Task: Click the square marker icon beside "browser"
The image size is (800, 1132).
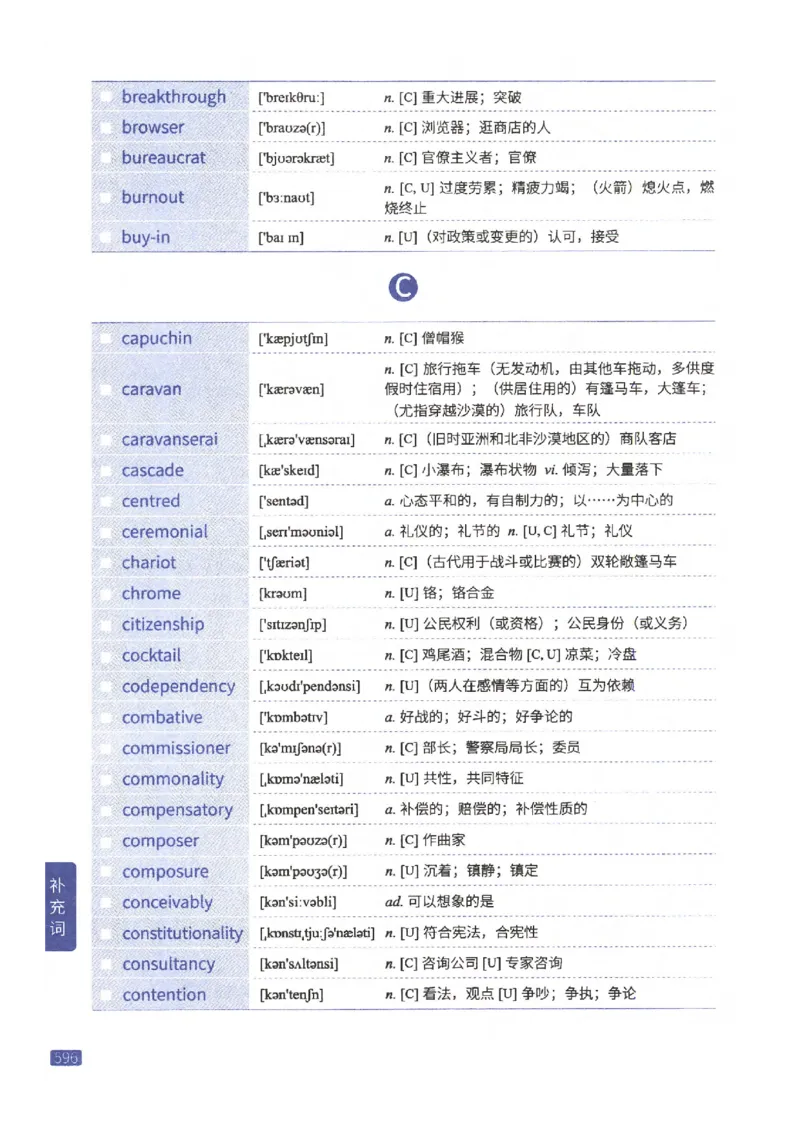Action: coord(107,128)
